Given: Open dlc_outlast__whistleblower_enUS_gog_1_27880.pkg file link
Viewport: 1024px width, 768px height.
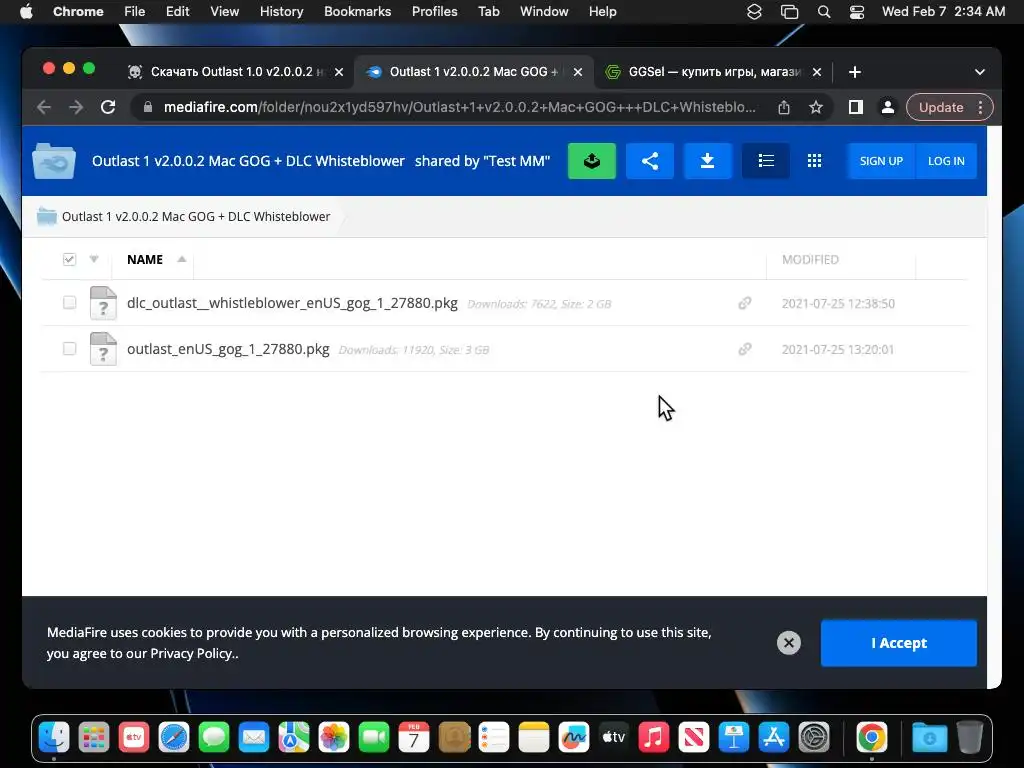Looking at the screenshot, I should click(x=292, y=303).
